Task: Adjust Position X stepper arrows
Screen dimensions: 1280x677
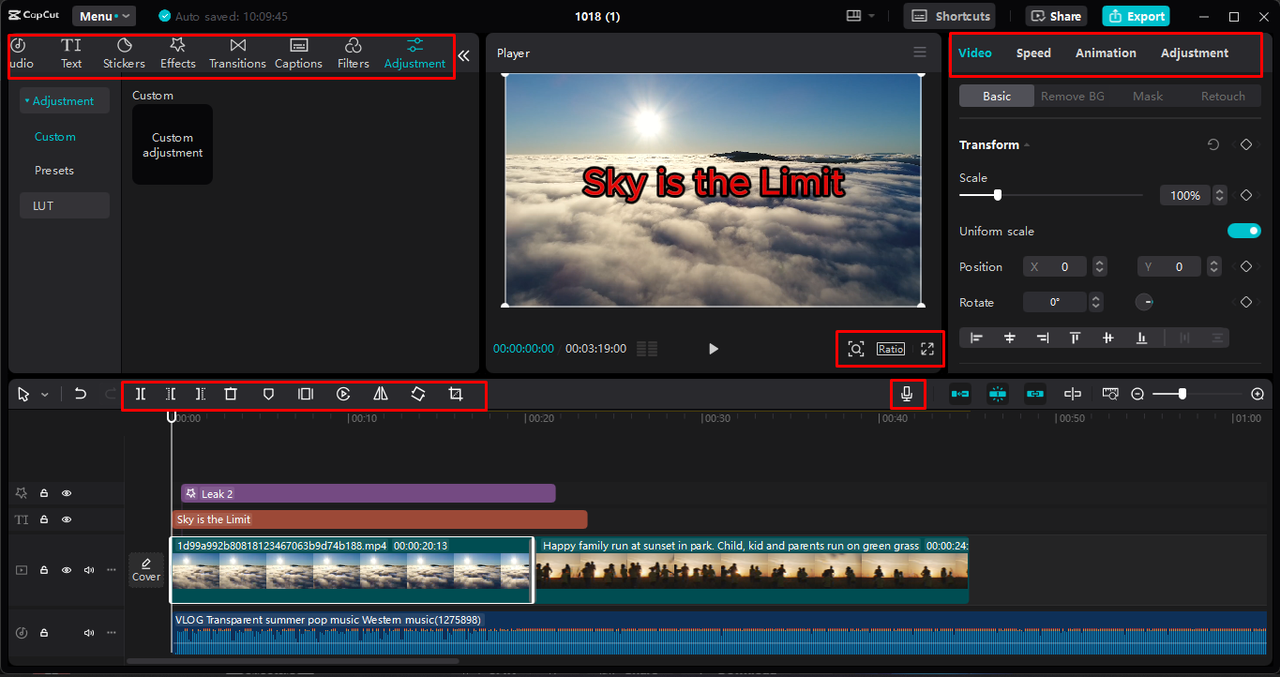Action: (x=1099, y=267)
